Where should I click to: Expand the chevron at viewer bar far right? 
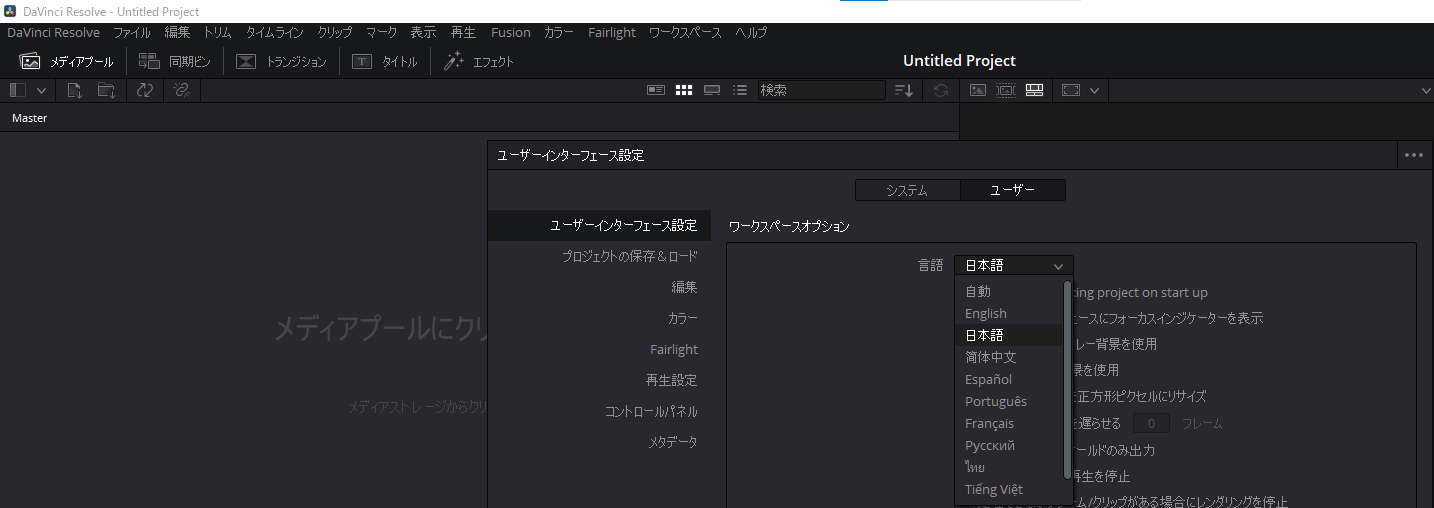point(1426,90)
